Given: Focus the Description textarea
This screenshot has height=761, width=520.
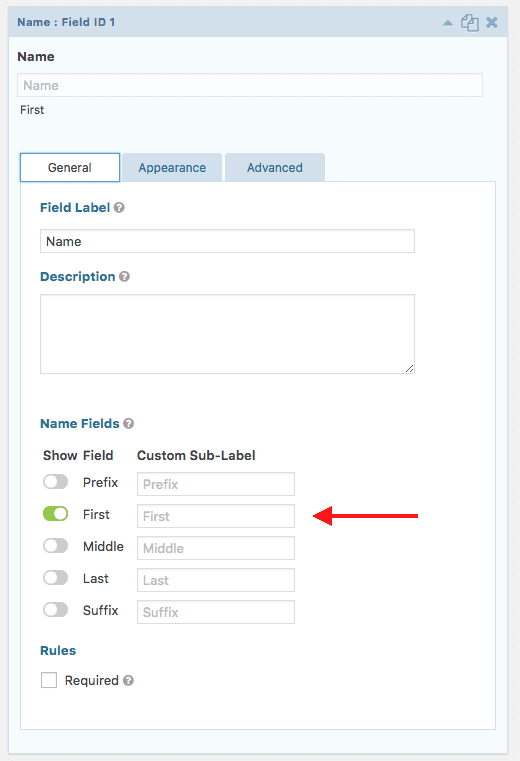Looking at the screenshot, I should pos(227,334).
